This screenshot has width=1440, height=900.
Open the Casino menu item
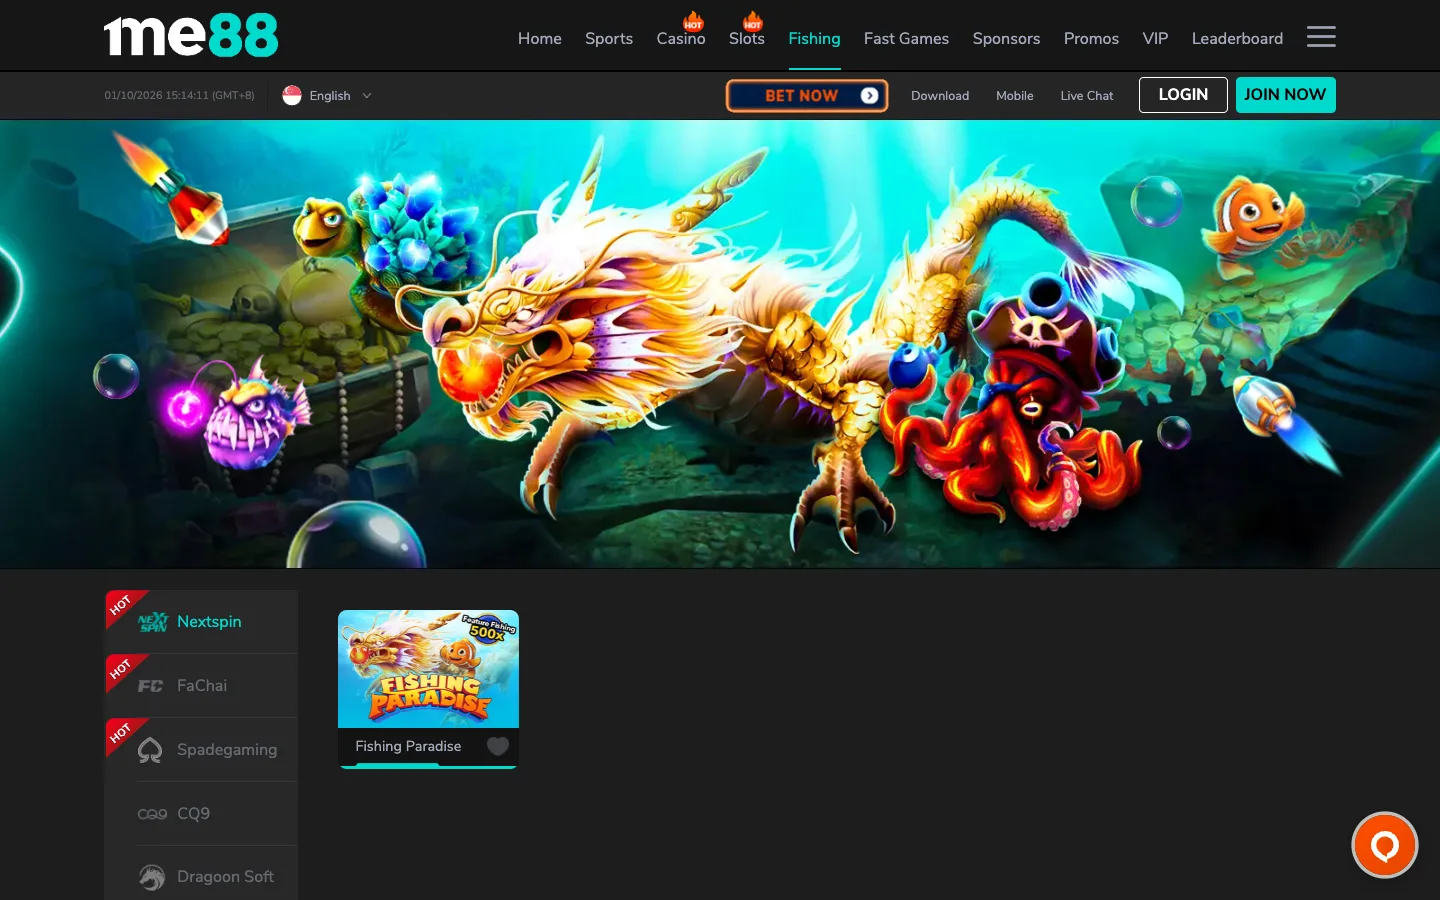point(681,38)
